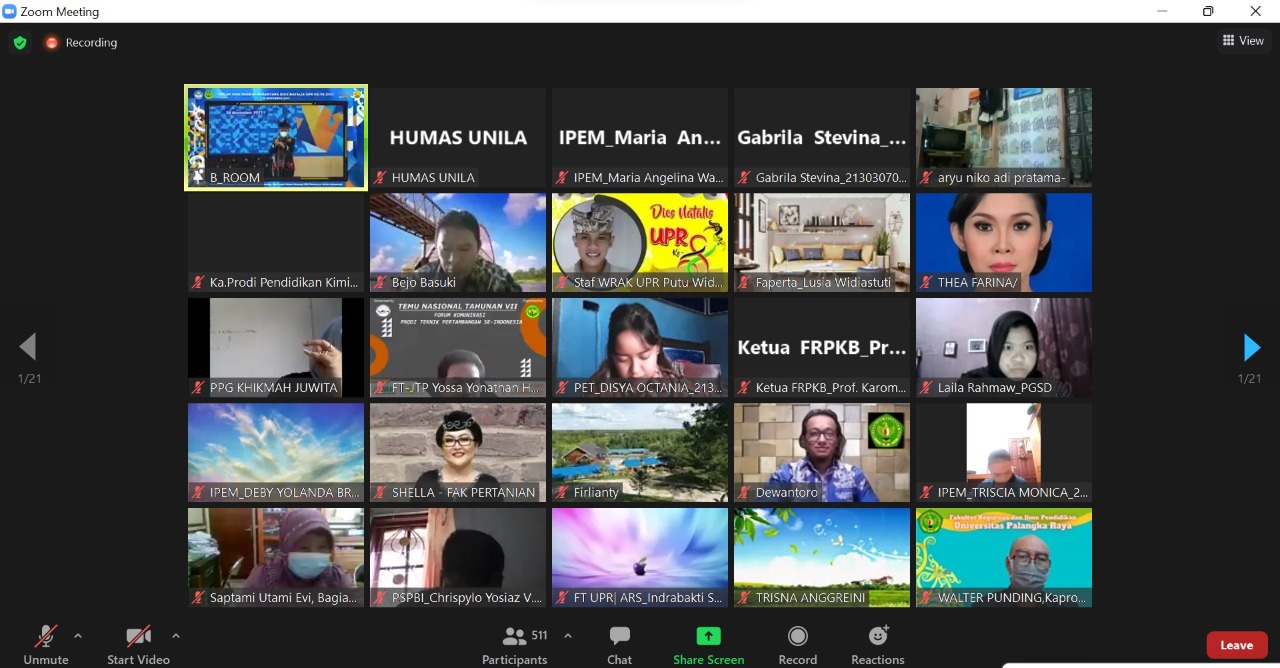Click the THEA FARINA video tile

(1004, 242)
